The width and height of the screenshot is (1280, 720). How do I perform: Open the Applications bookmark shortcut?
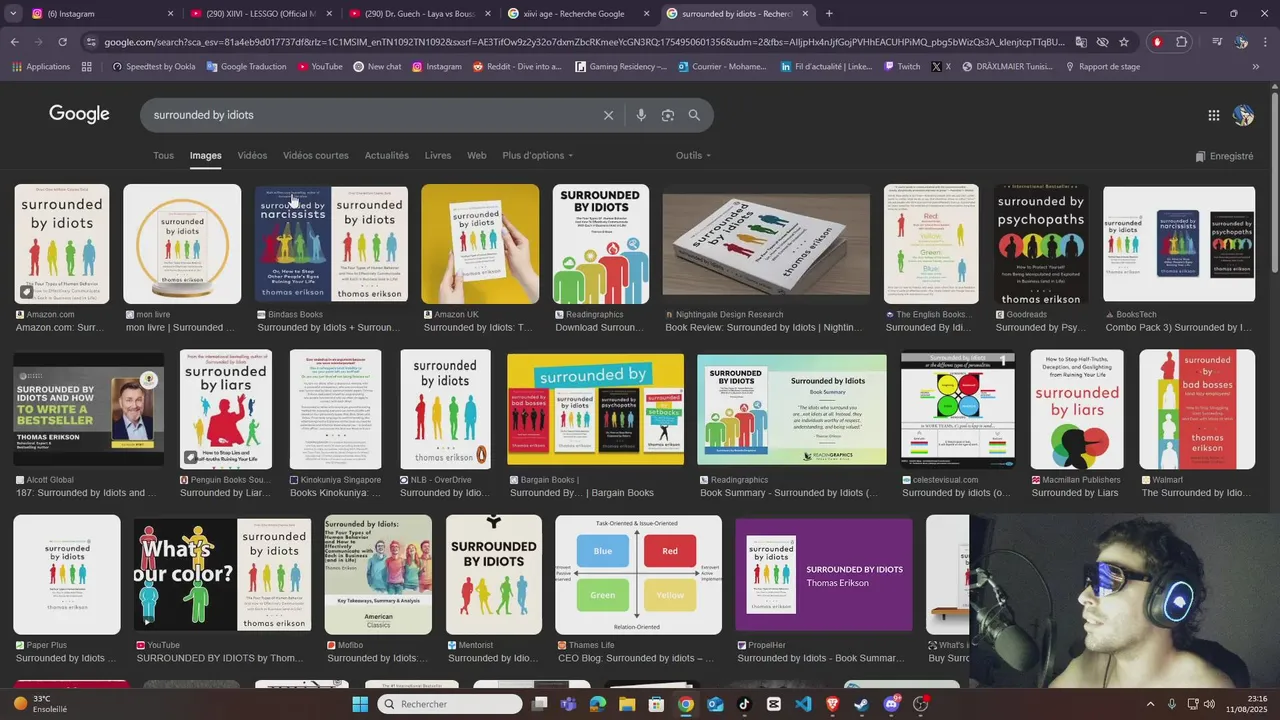click(41, 67)
